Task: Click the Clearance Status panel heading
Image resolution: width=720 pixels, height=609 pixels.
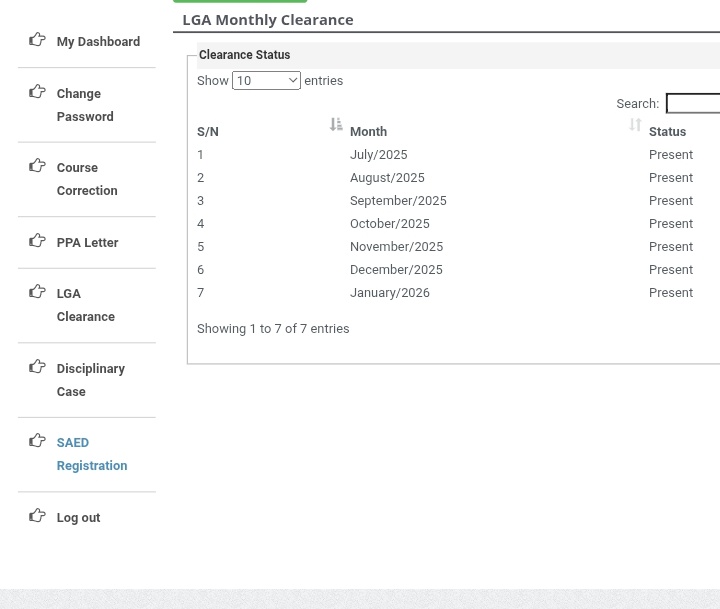Action: pos(244,55)
